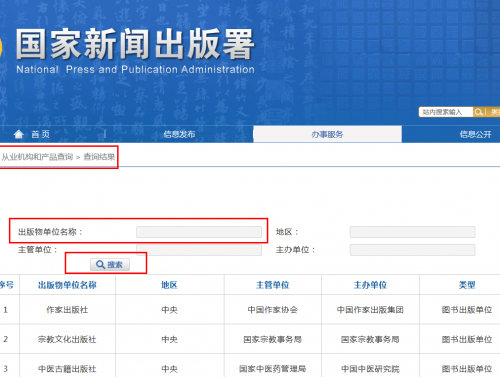Click the orange site search magnifier icon

click(x=479, y=112)
